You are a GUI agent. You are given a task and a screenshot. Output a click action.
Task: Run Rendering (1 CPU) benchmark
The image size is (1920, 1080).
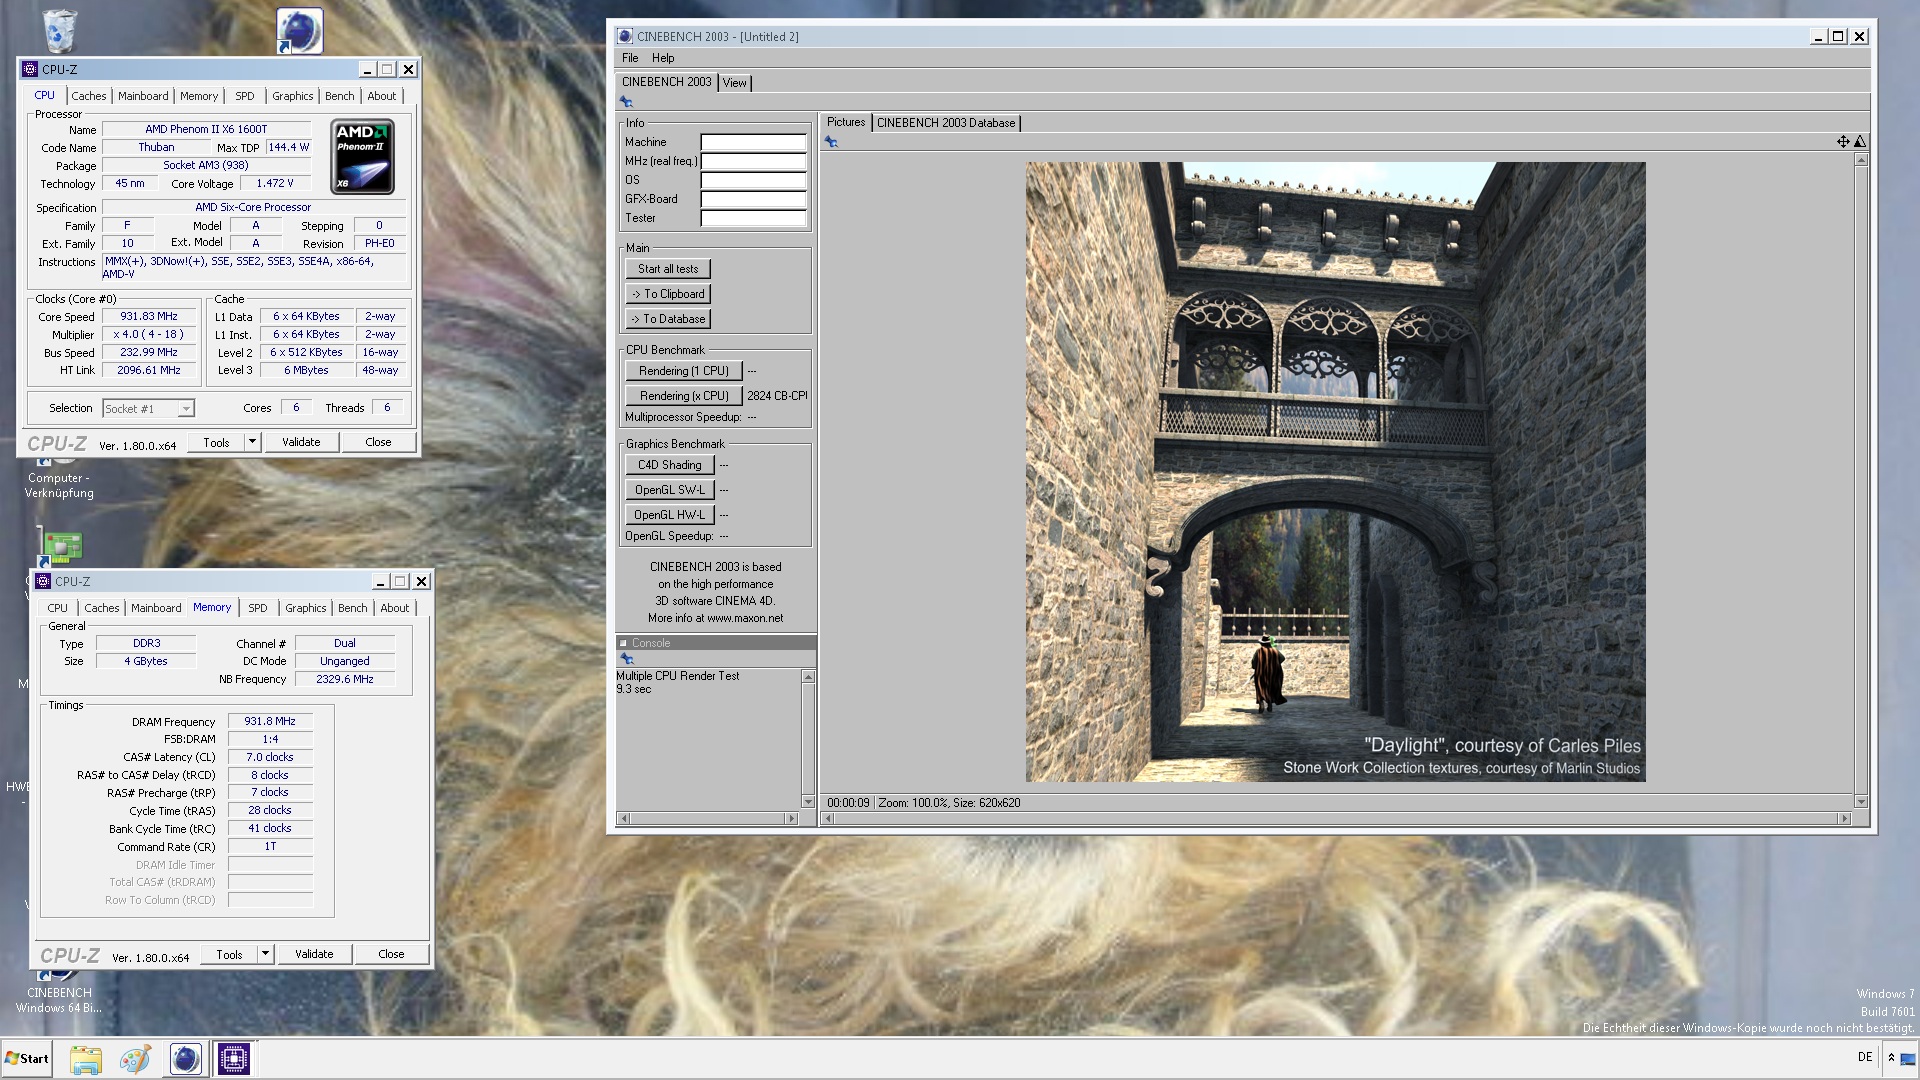[684, 371]
